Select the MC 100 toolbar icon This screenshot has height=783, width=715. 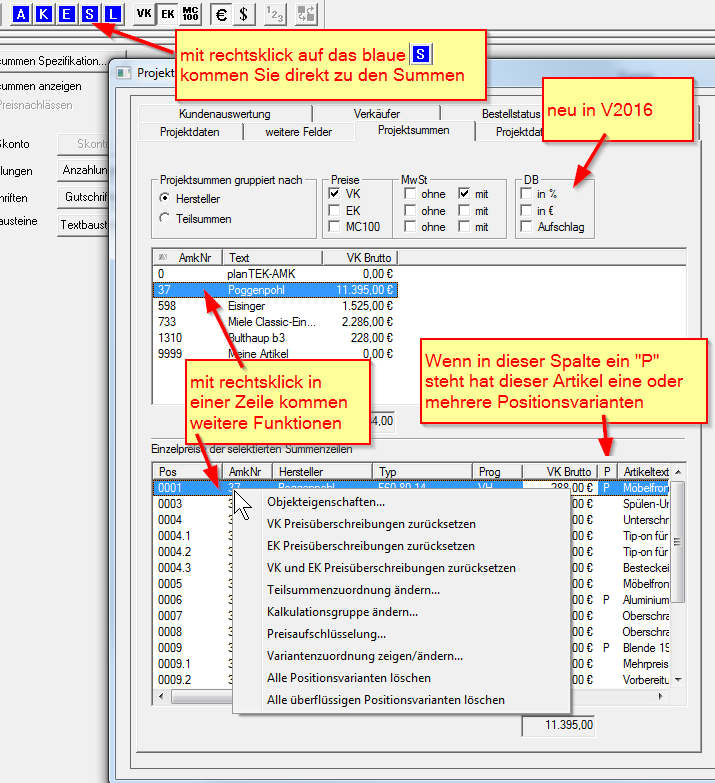point(191,14)
